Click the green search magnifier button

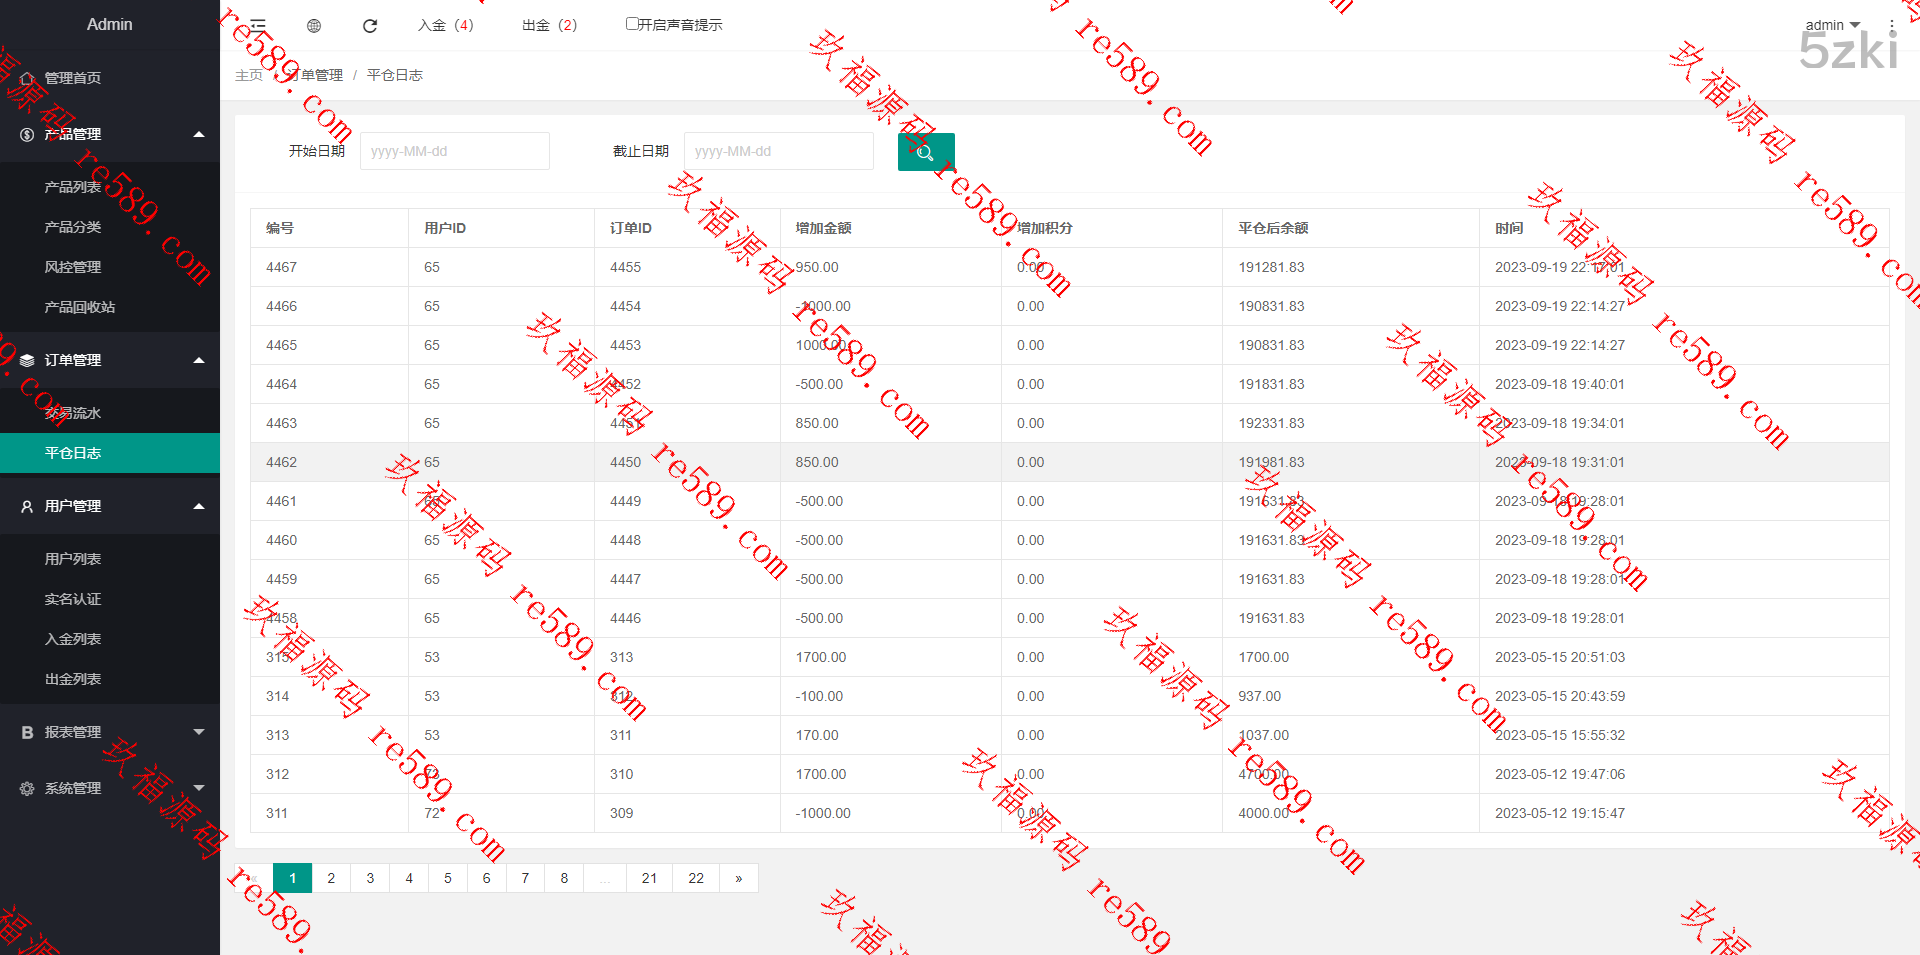pyautogui.click(x=926, y=152)
